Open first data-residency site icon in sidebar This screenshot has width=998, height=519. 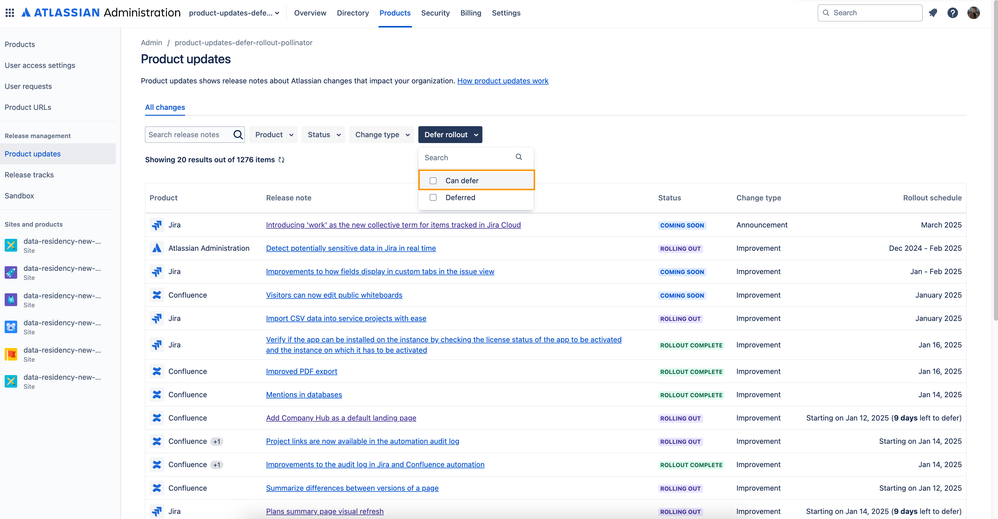pos(11,245)
